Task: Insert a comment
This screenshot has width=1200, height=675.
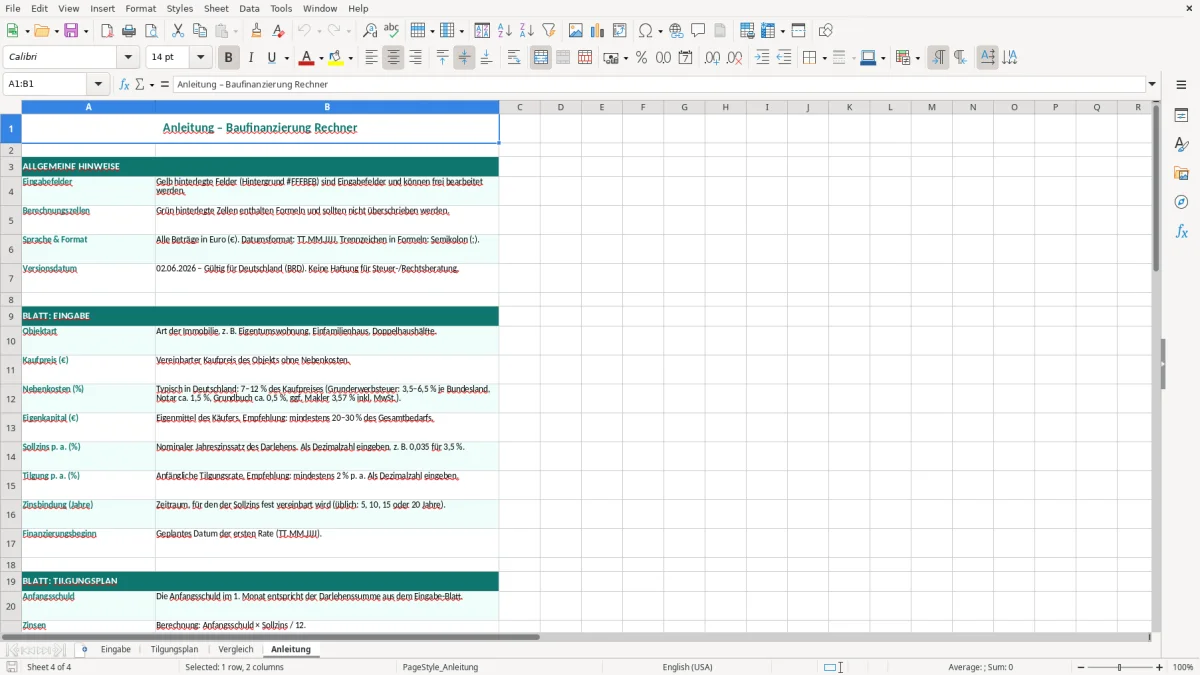Action: (x=698, y=31)
